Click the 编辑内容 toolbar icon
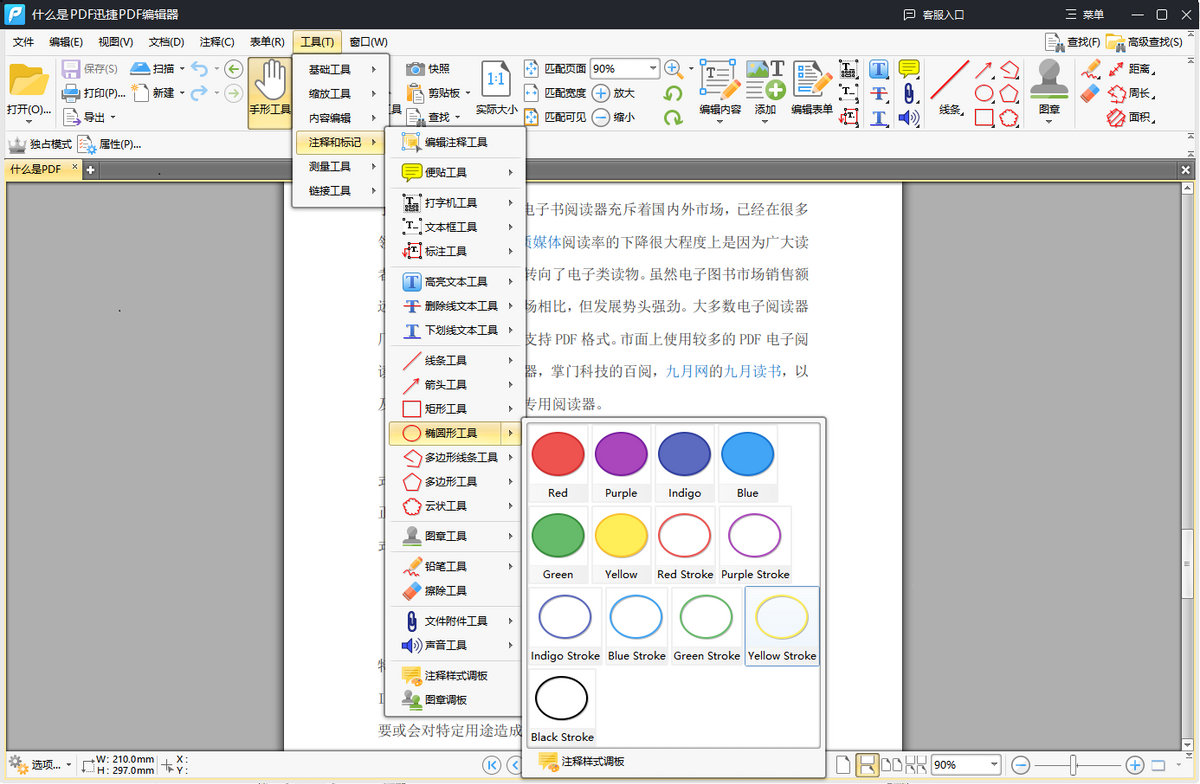The image size is (1200, 784). coord(719,80)
